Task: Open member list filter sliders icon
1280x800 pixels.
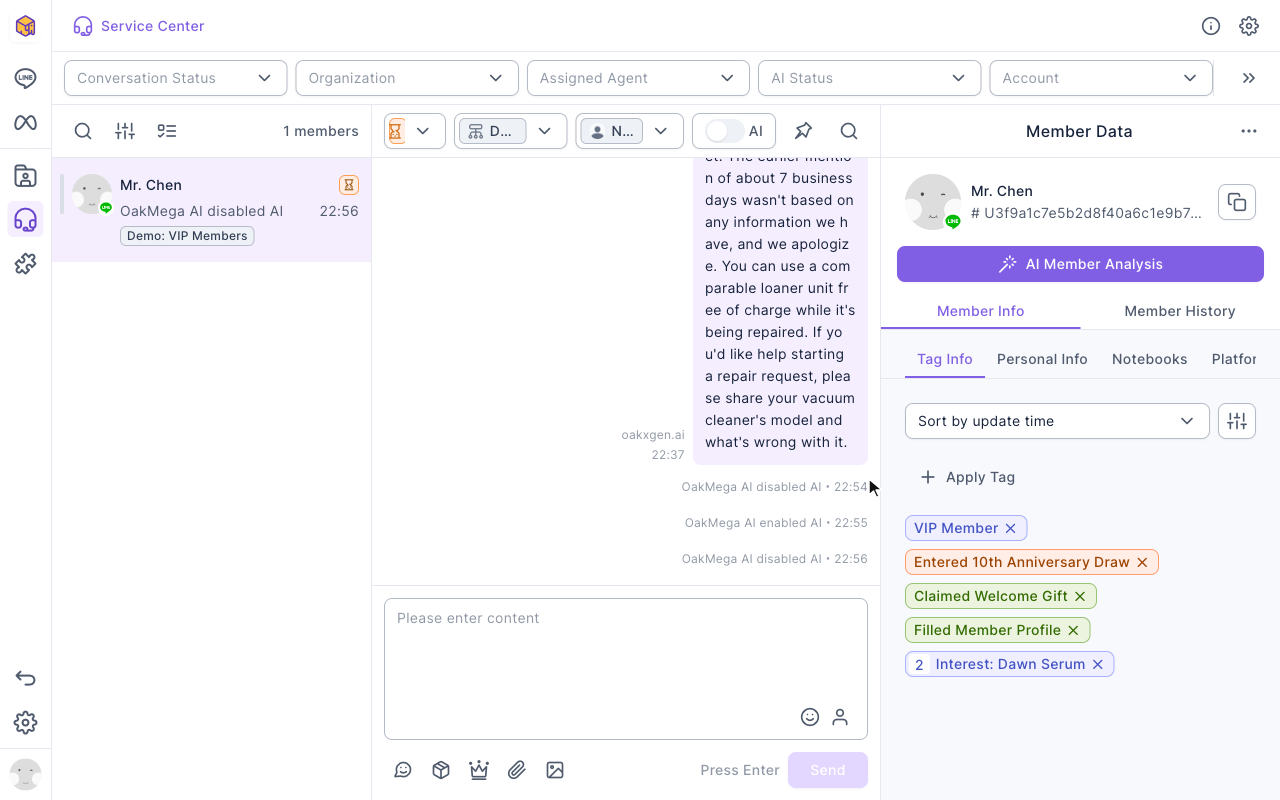Action: 125,131
